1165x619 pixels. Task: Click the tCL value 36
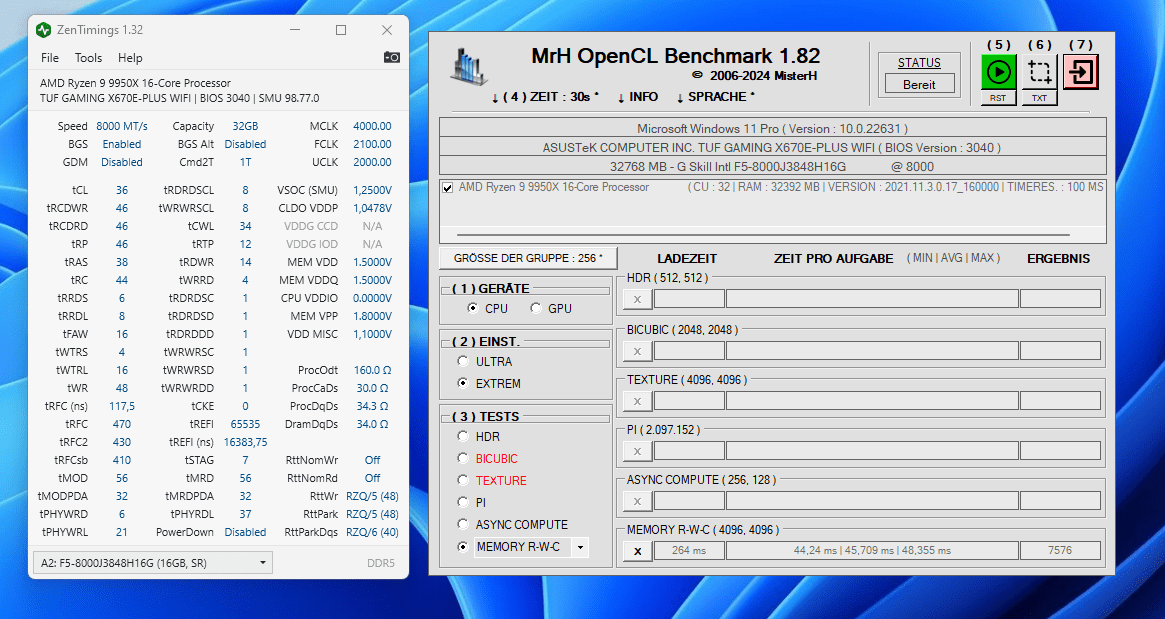pyautogui.click(x=122, y=190)
